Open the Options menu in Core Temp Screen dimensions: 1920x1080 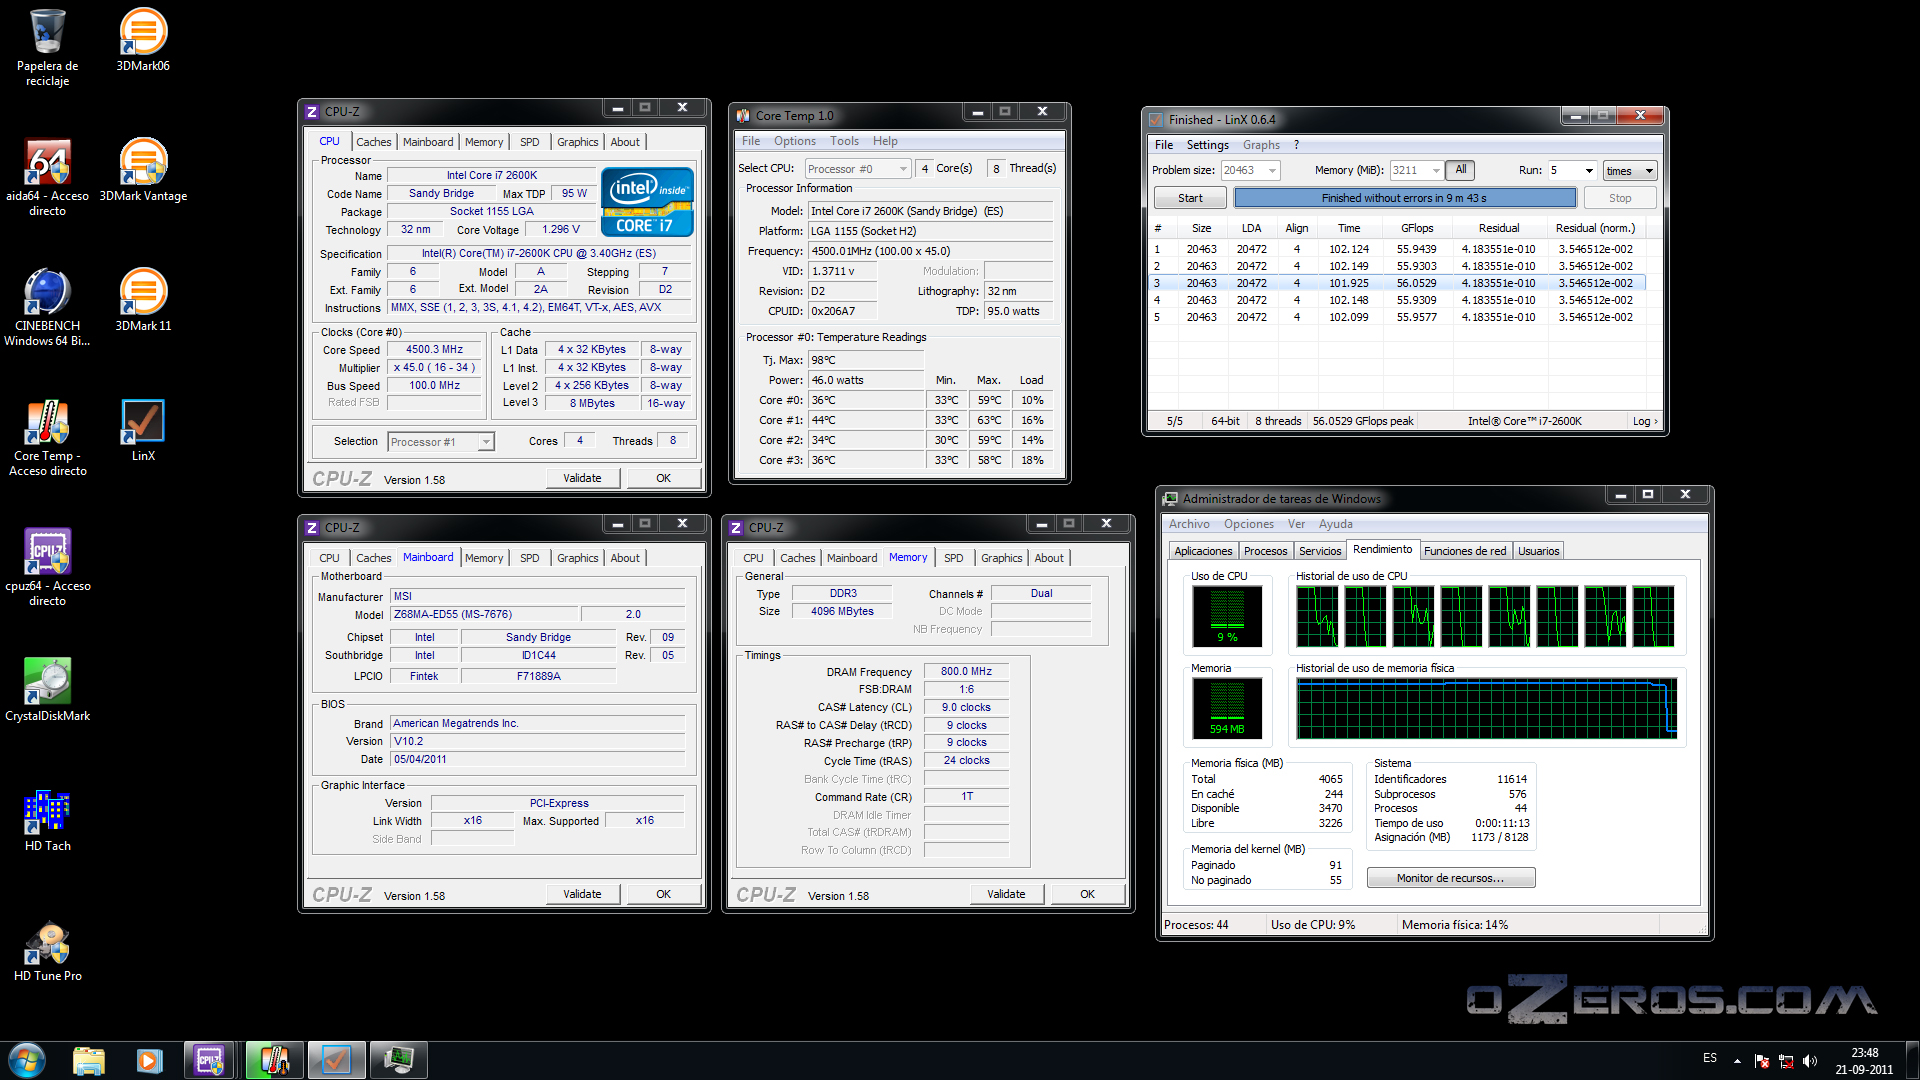tap(795, 141)
